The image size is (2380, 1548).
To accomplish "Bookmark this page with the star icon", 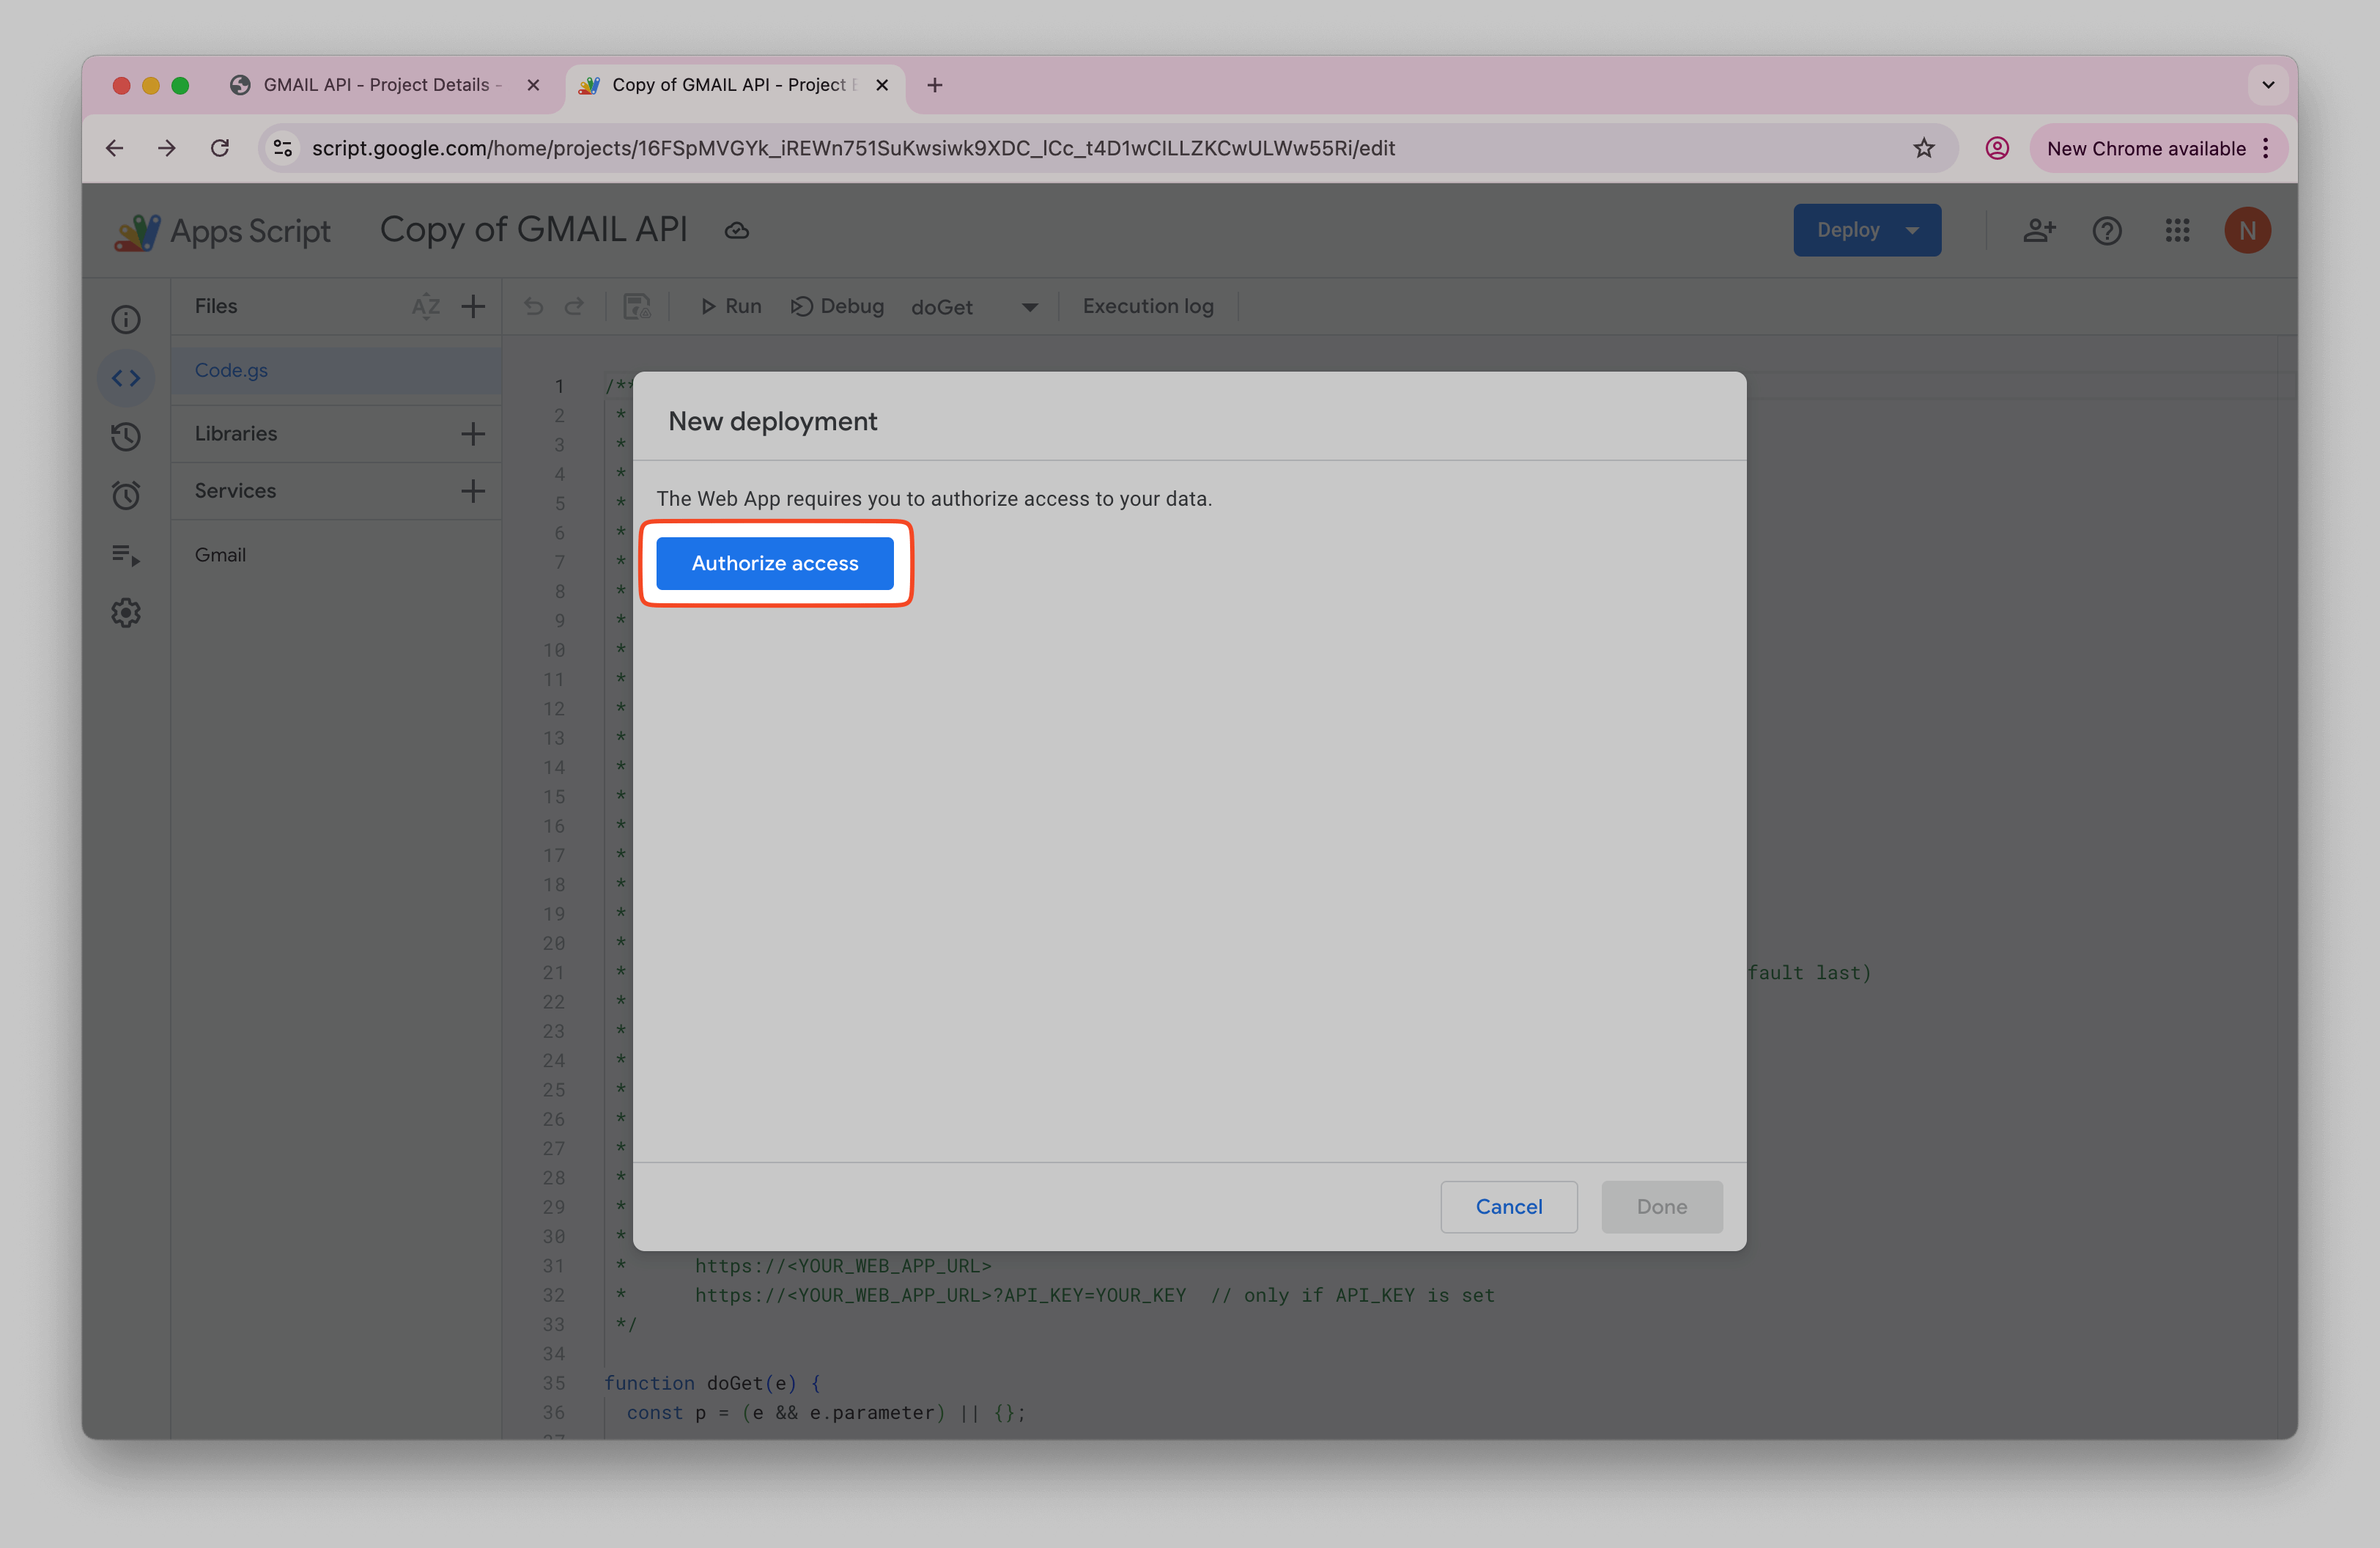I will coord(1924,148).
